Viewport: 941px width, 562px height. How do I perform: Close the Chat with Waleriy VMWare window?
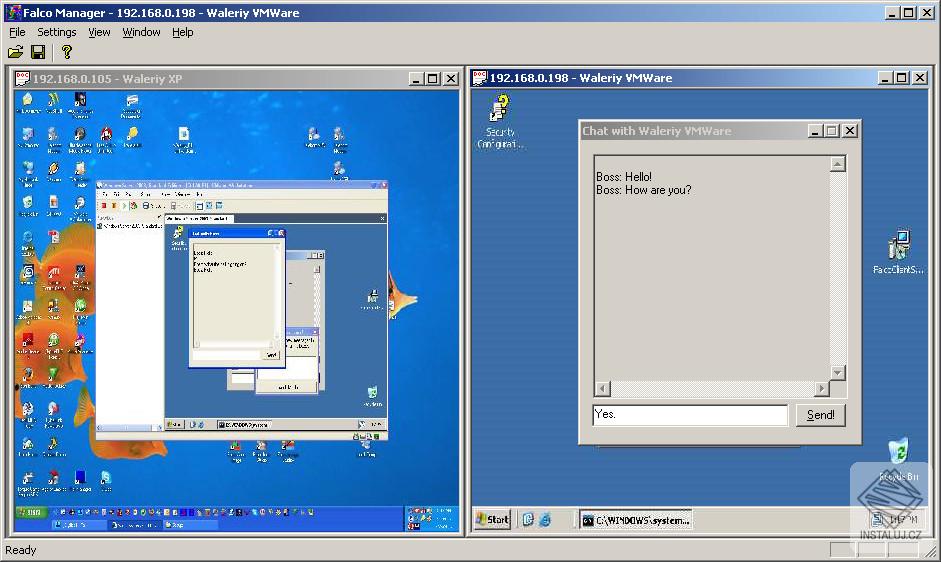click(x=850, y=131)
